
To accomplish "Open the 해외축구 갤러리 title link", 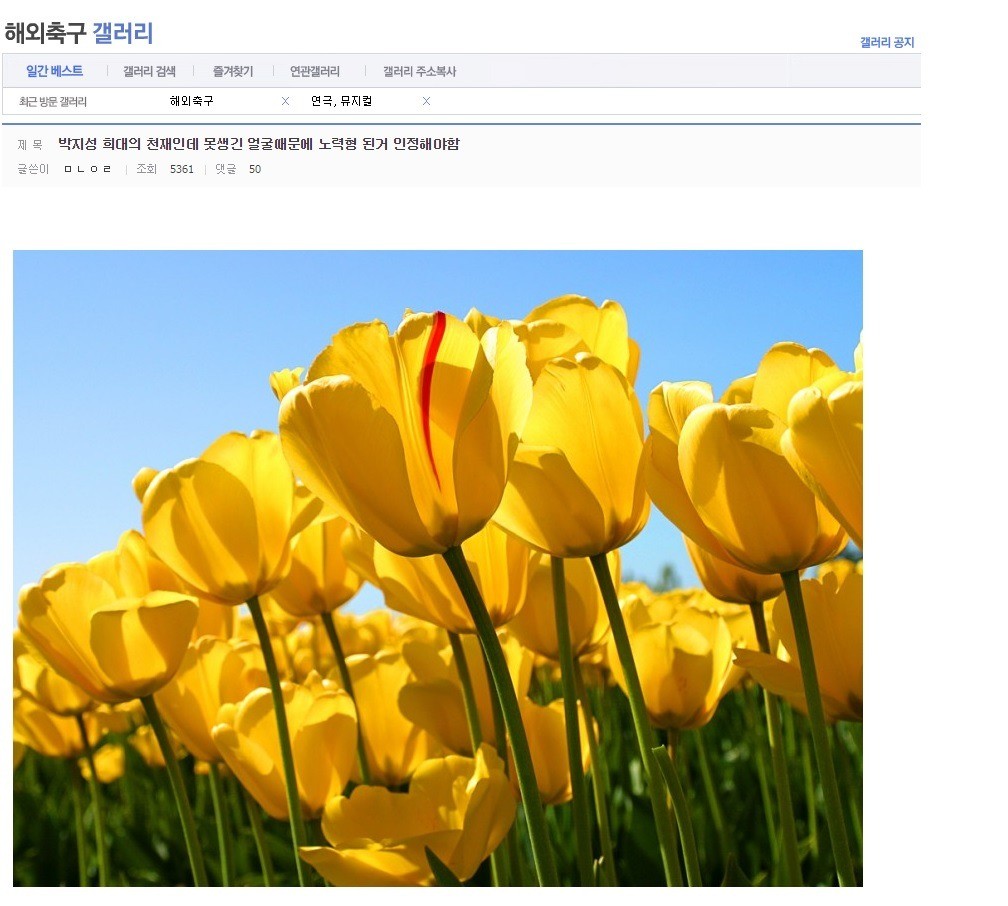I will pyautogui.click(x=80, y=32).
